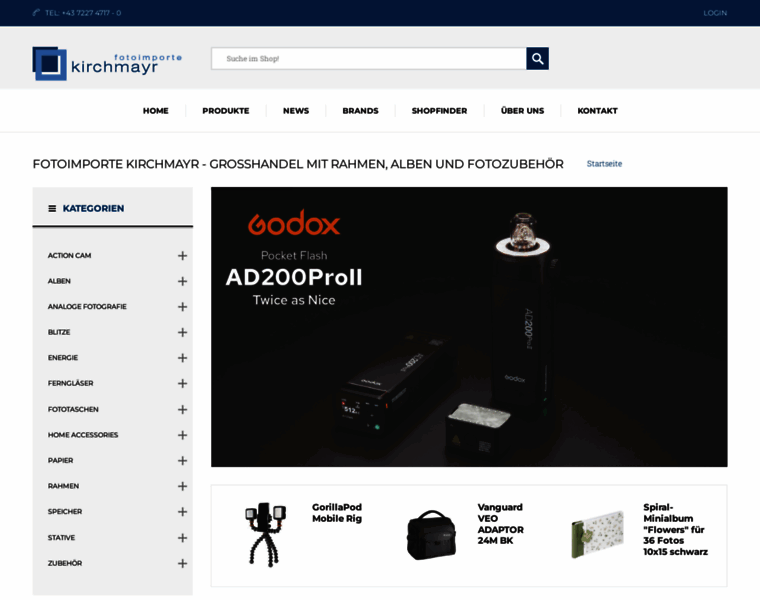
Task: Expand the Speicher category plus
Action: click(182, 512)
